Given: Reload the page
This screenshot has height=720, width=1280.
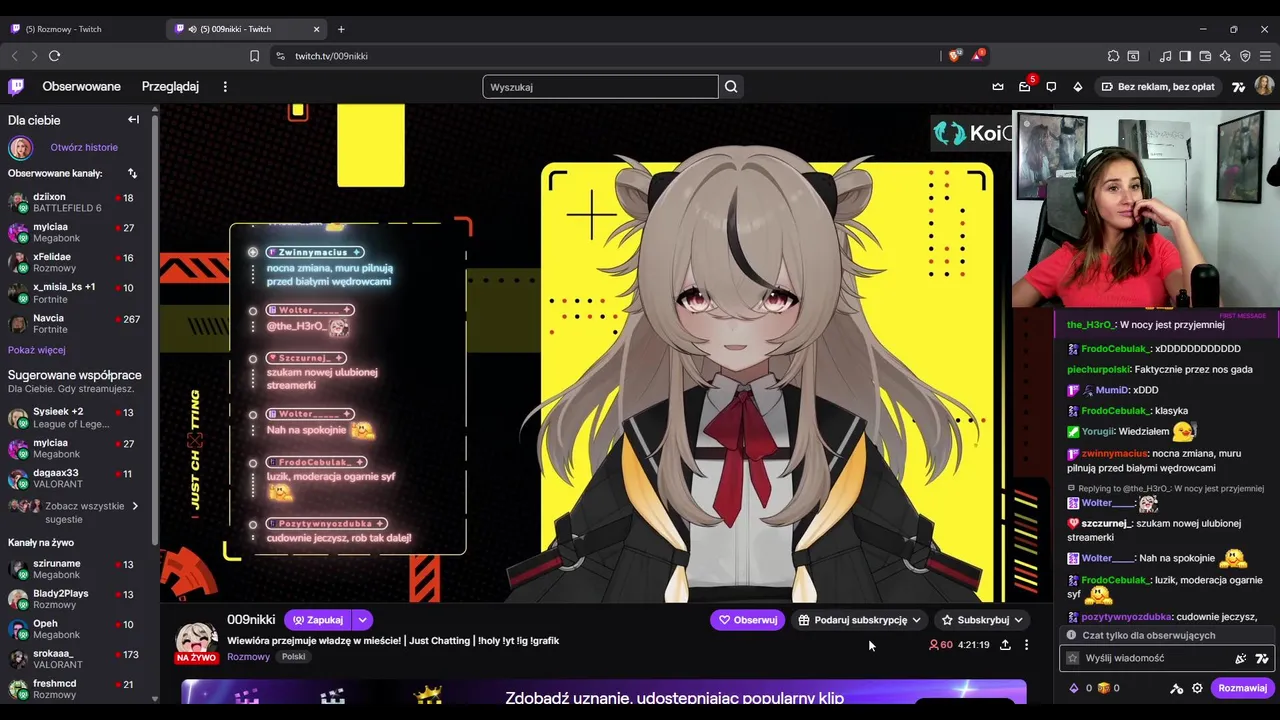Looking at the screenshot, I should [54, 56].
